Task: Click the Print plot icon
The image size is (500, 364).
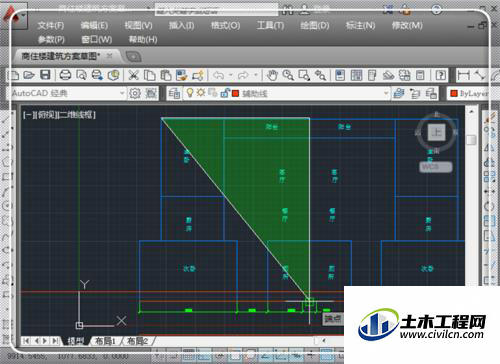Action: click(65, 75)
